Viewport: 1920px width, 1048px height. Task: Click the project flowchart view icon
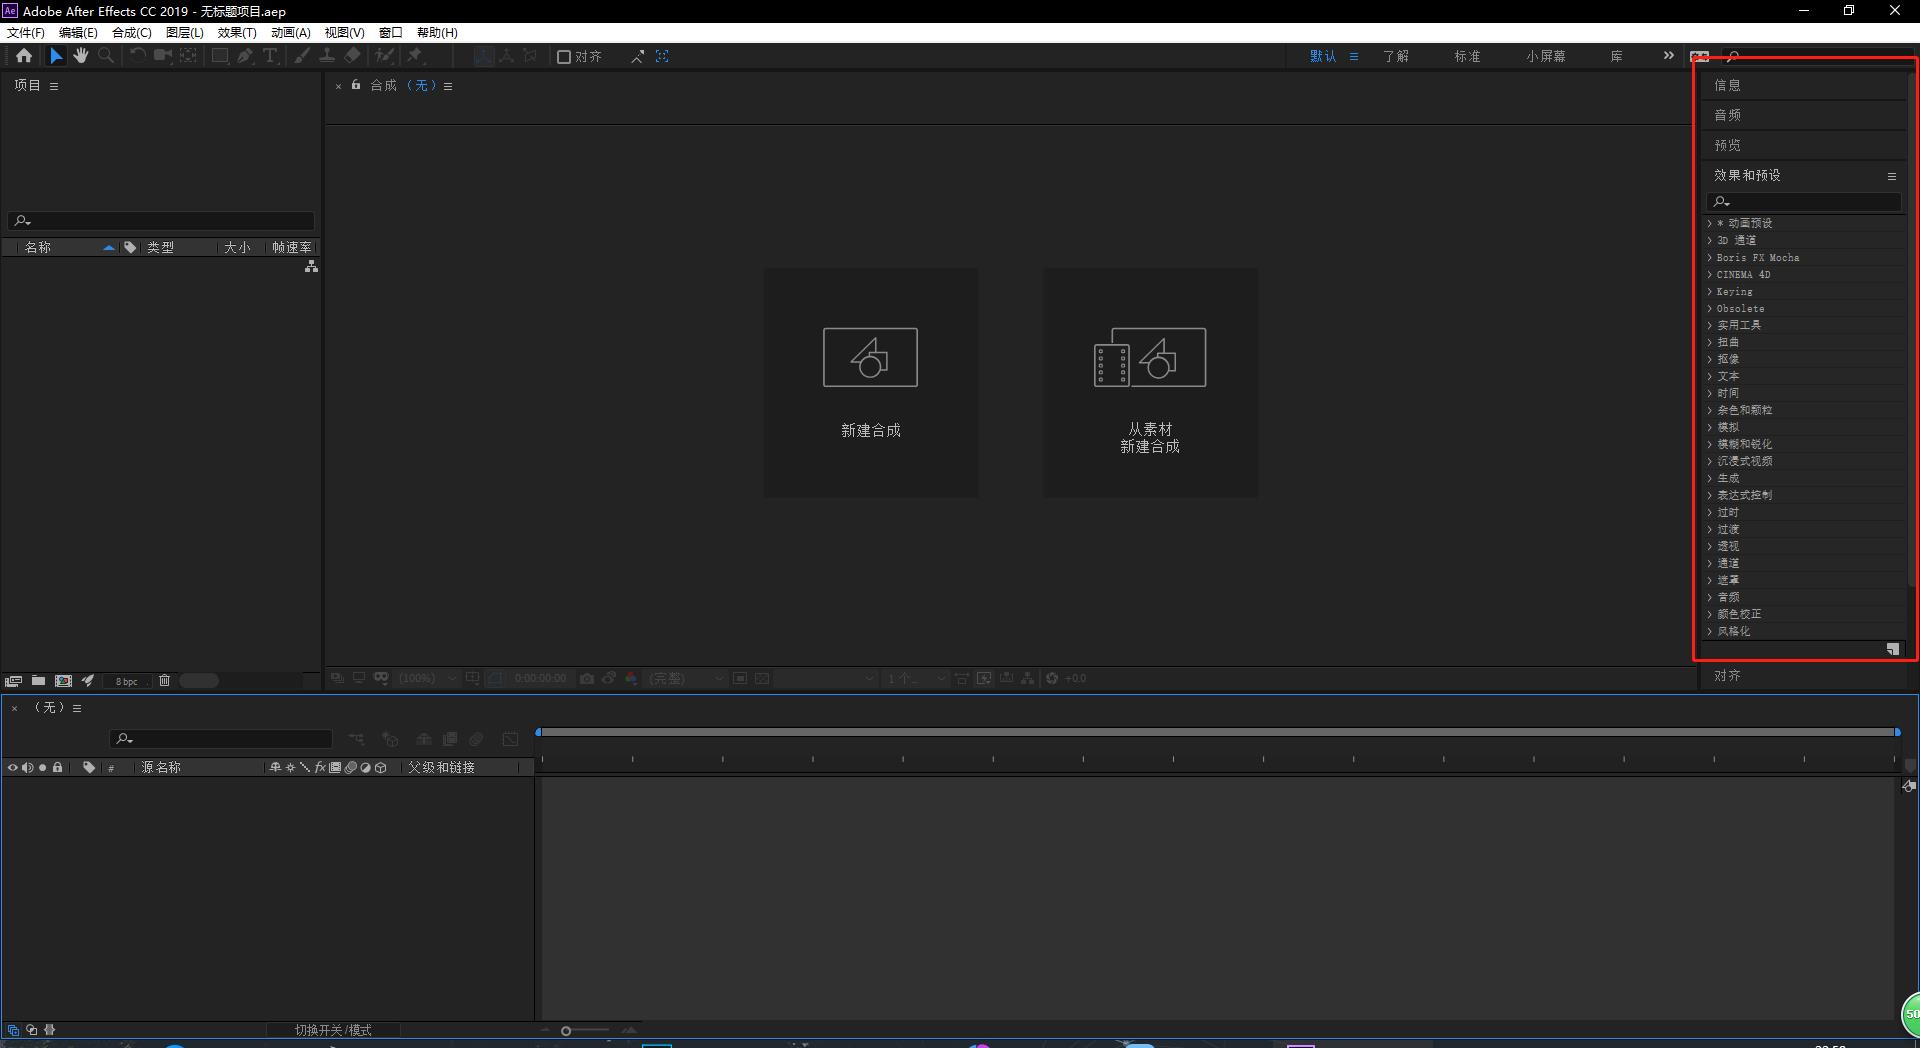coord(311,266)
